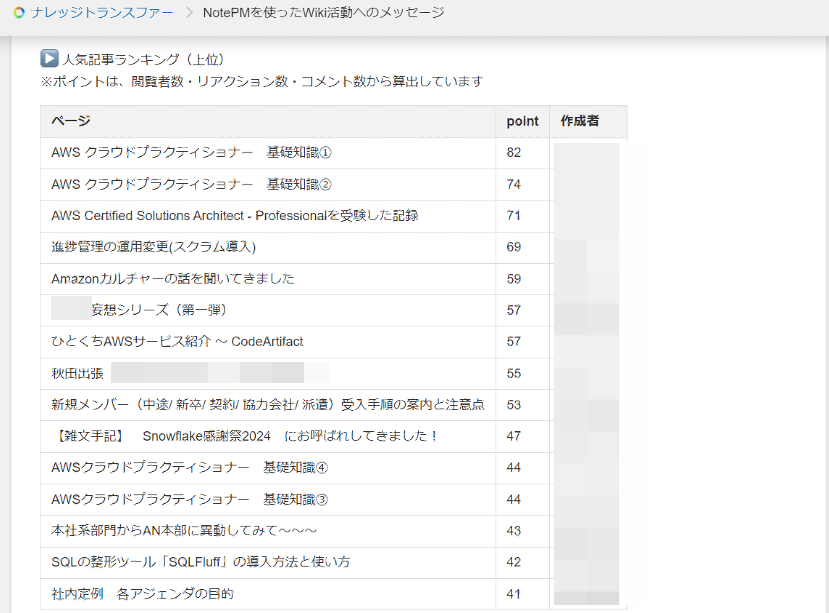Select the point value 59
829x613 pixels.
[514, 279]
